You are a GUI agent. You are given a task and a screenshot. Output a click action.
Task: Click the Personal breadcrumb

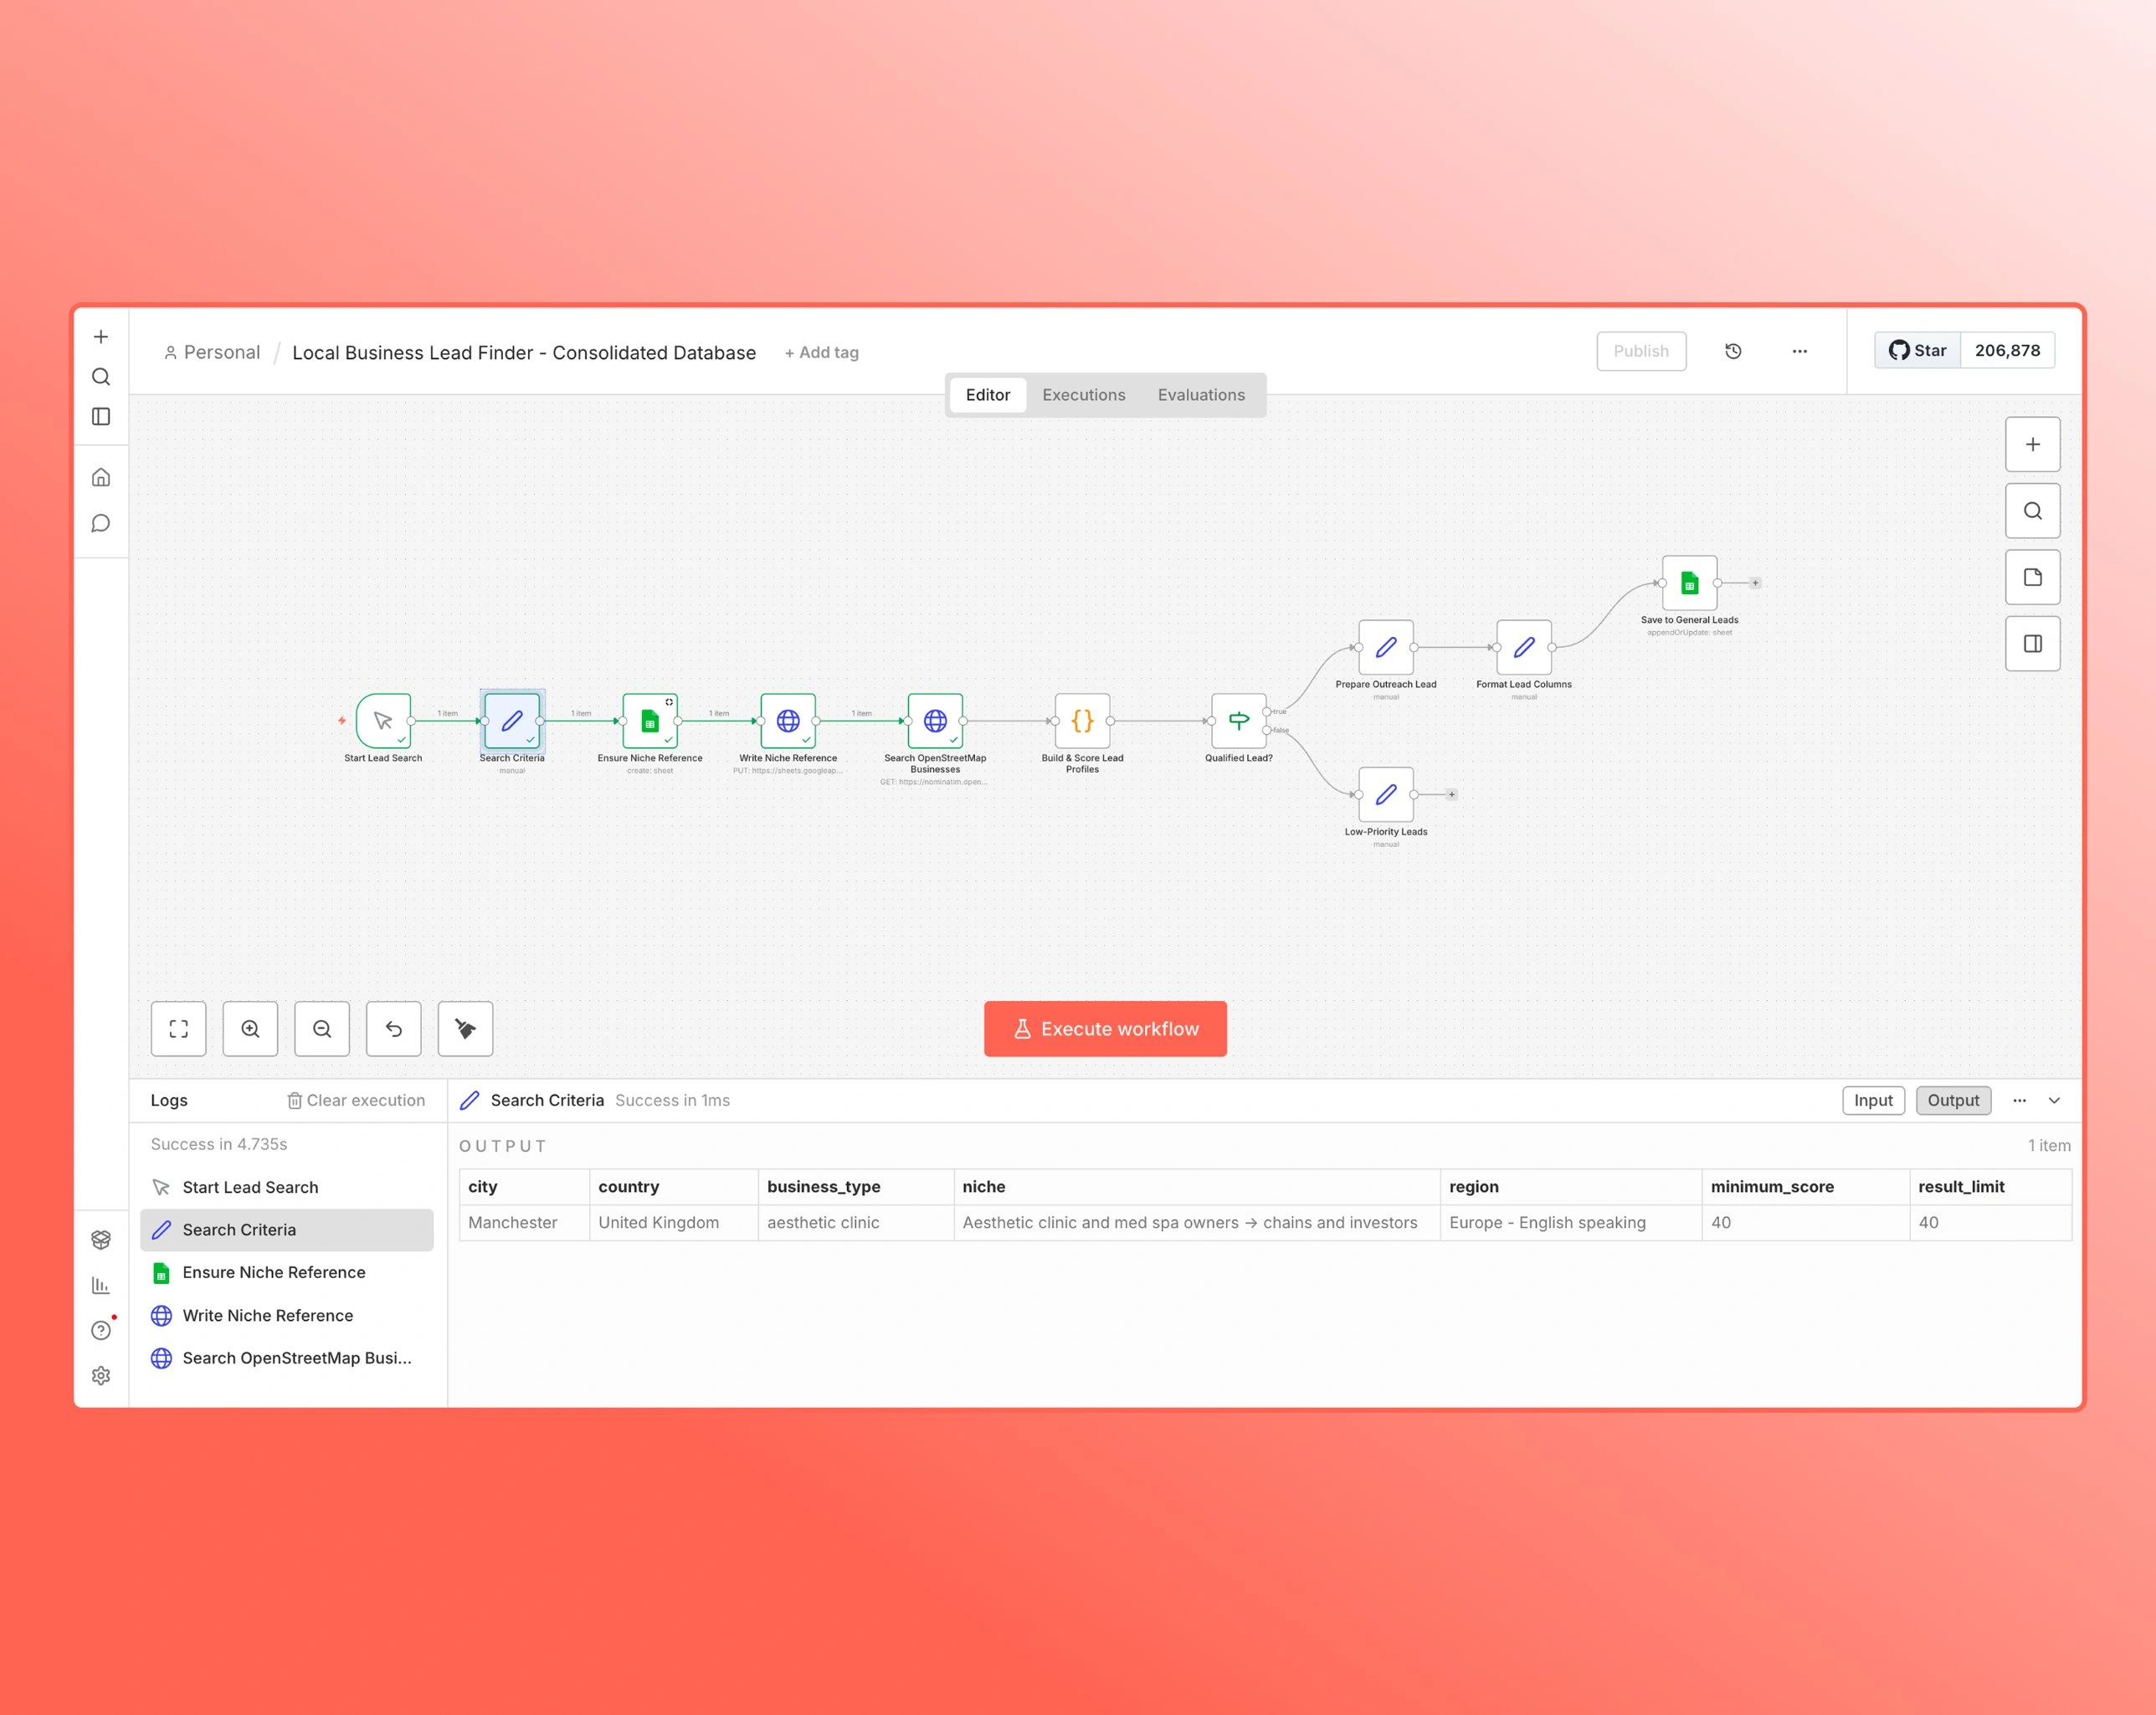point(212,352)
